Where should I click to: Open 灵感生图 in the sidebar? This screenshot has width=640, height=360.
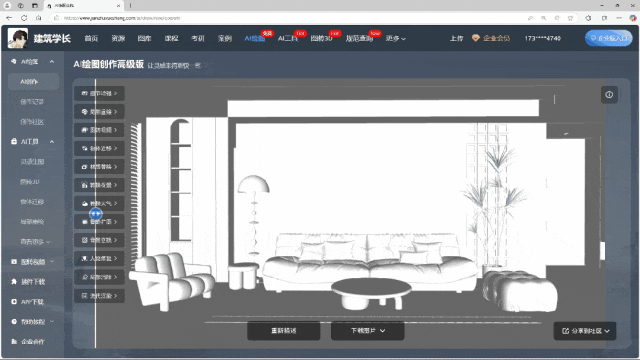pos(32,162)
